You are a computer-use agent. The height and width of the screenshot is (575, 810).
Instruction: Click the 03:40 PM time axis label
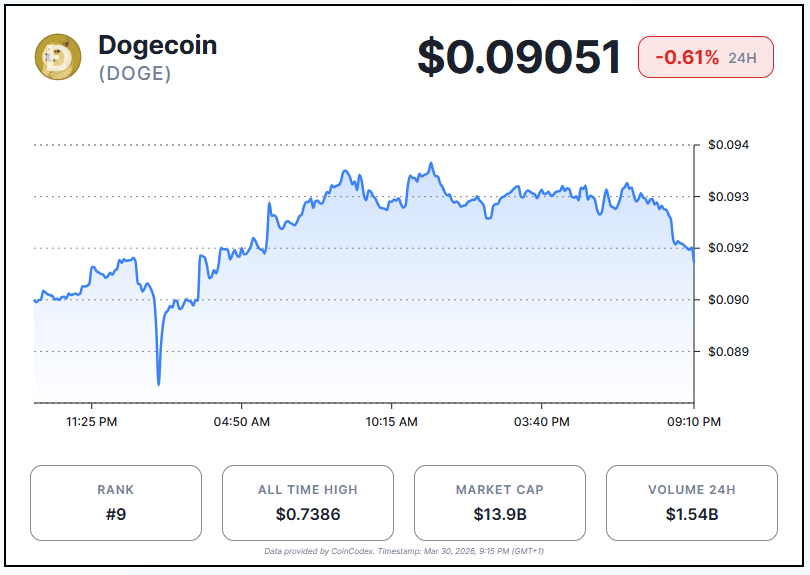coord(541,422)
